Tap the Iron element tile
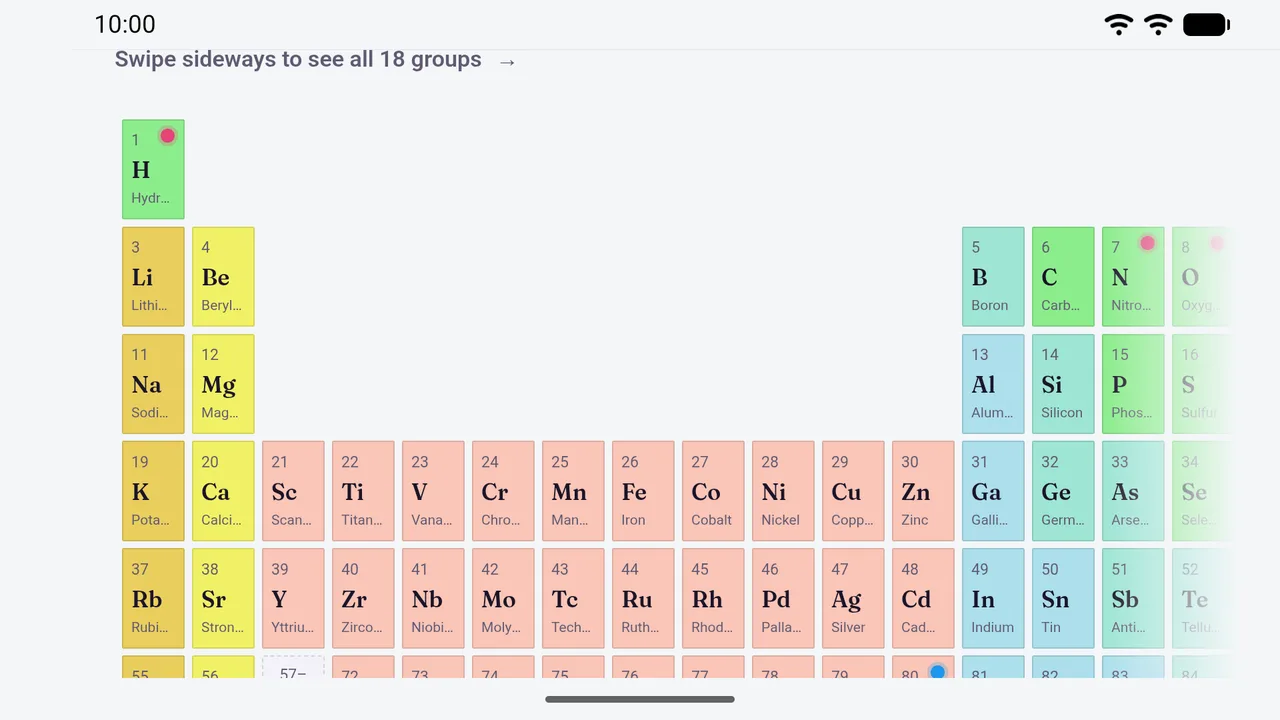This screenshot has width=1280, height=720. 643,491
